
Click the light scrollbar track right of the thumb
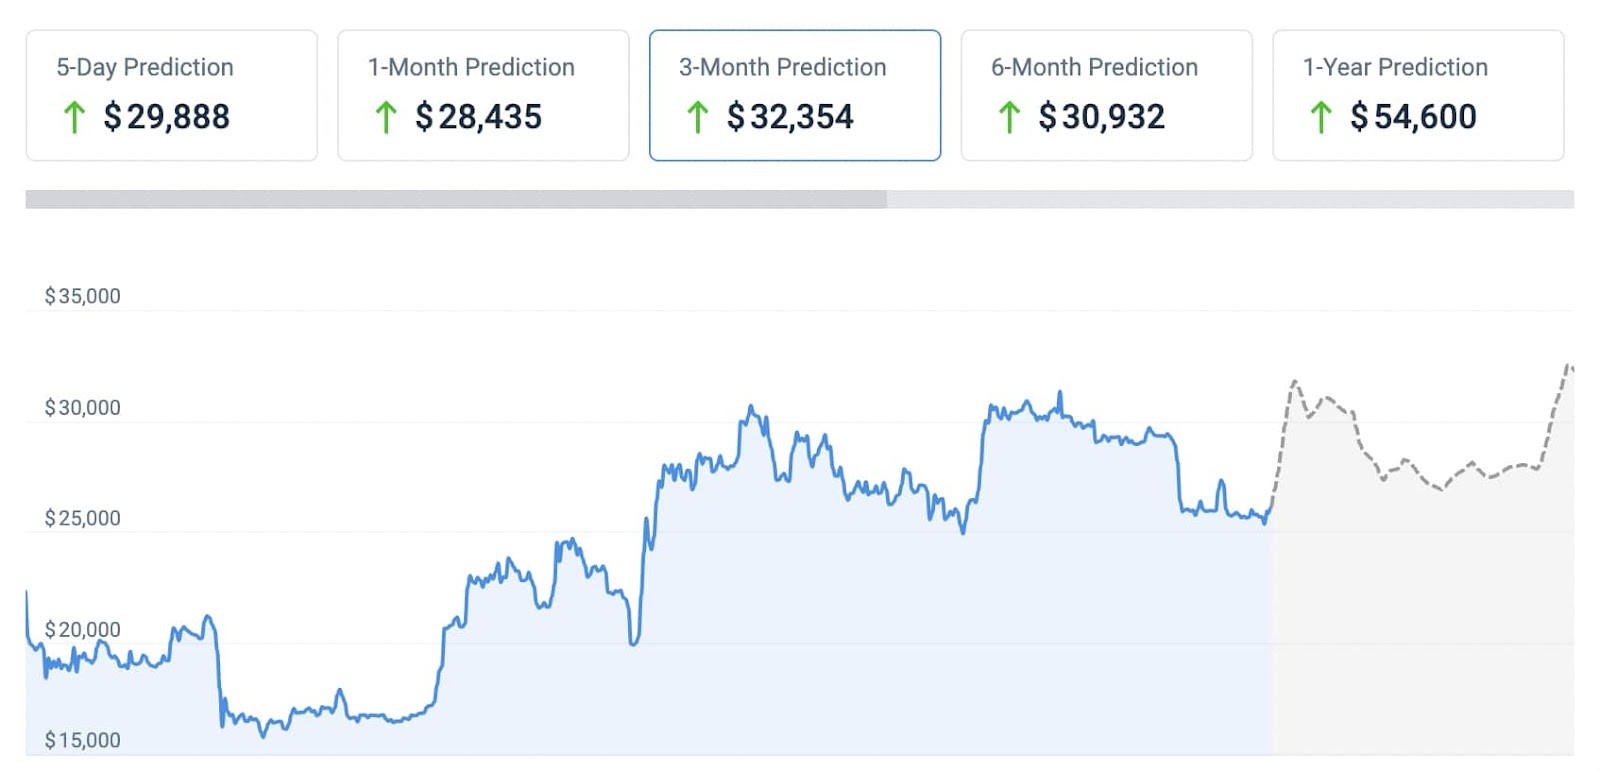coord(1230,199)
